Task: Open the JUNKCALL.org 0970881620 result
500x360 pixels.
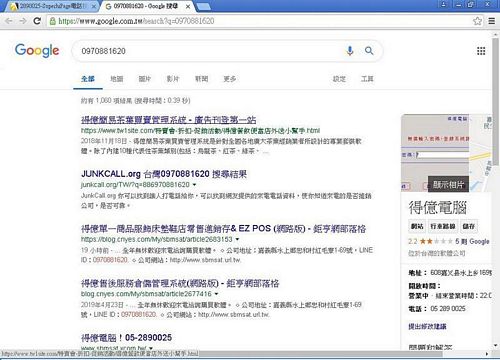Action: click(164, 174)
